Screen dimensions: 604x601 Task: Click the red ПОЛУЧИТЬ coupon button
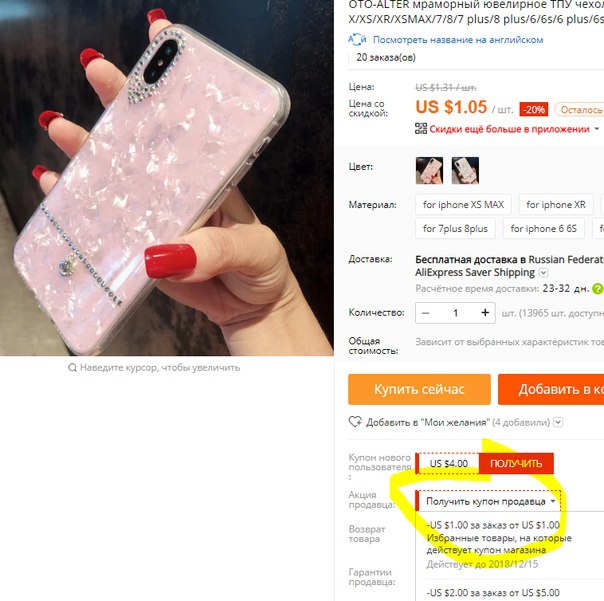[x=516, y=463]
